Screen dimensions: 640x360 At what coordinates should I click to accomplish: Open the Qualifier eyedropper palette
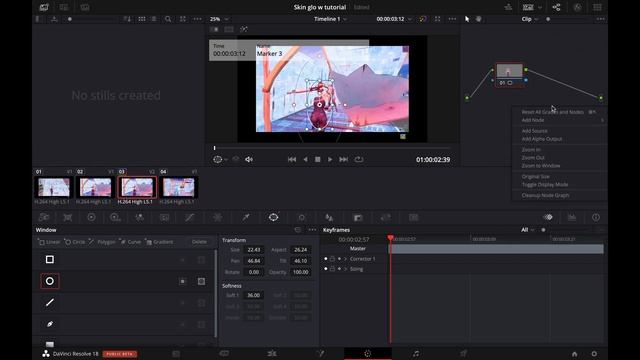pyautogui.click(x=246, y=218)
